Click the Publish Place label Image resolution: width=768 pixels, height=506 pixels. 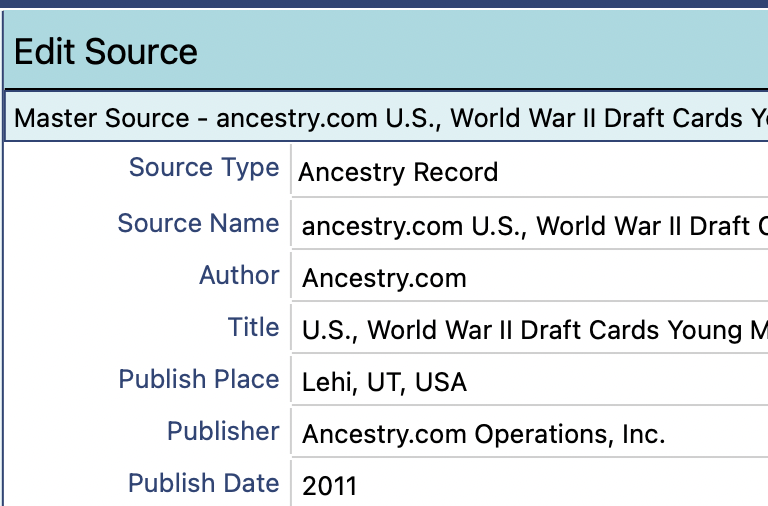click(198, 379)
